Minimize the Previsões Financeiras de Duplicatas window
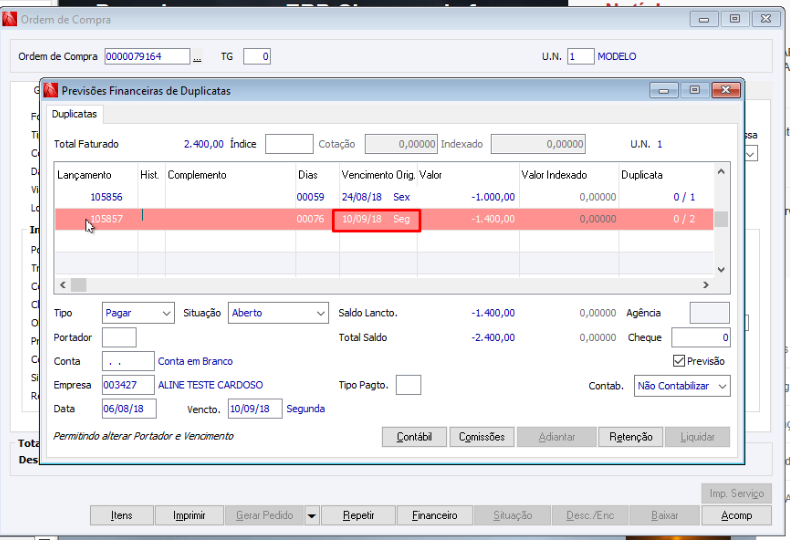Image resolution: width=790 pixels, height=540 pixels. tap(664, 90)
